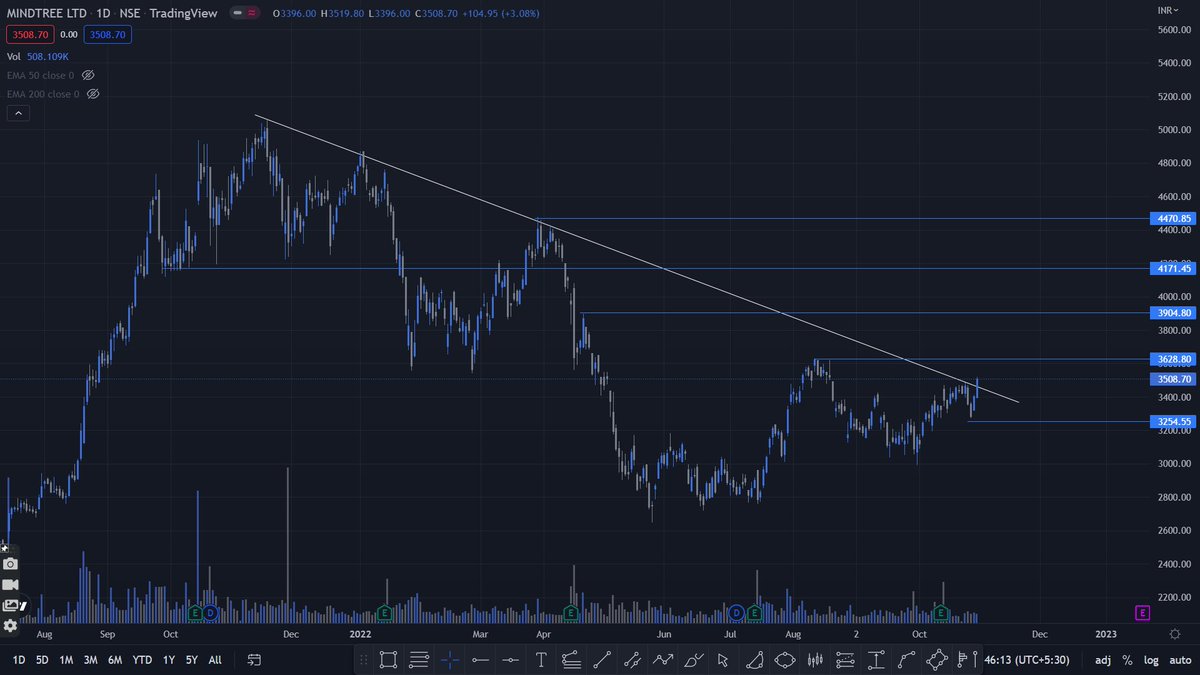Select the 3904.80 horizontal level label
The width and height of the screenshot is (1200, 675).
1172,313
